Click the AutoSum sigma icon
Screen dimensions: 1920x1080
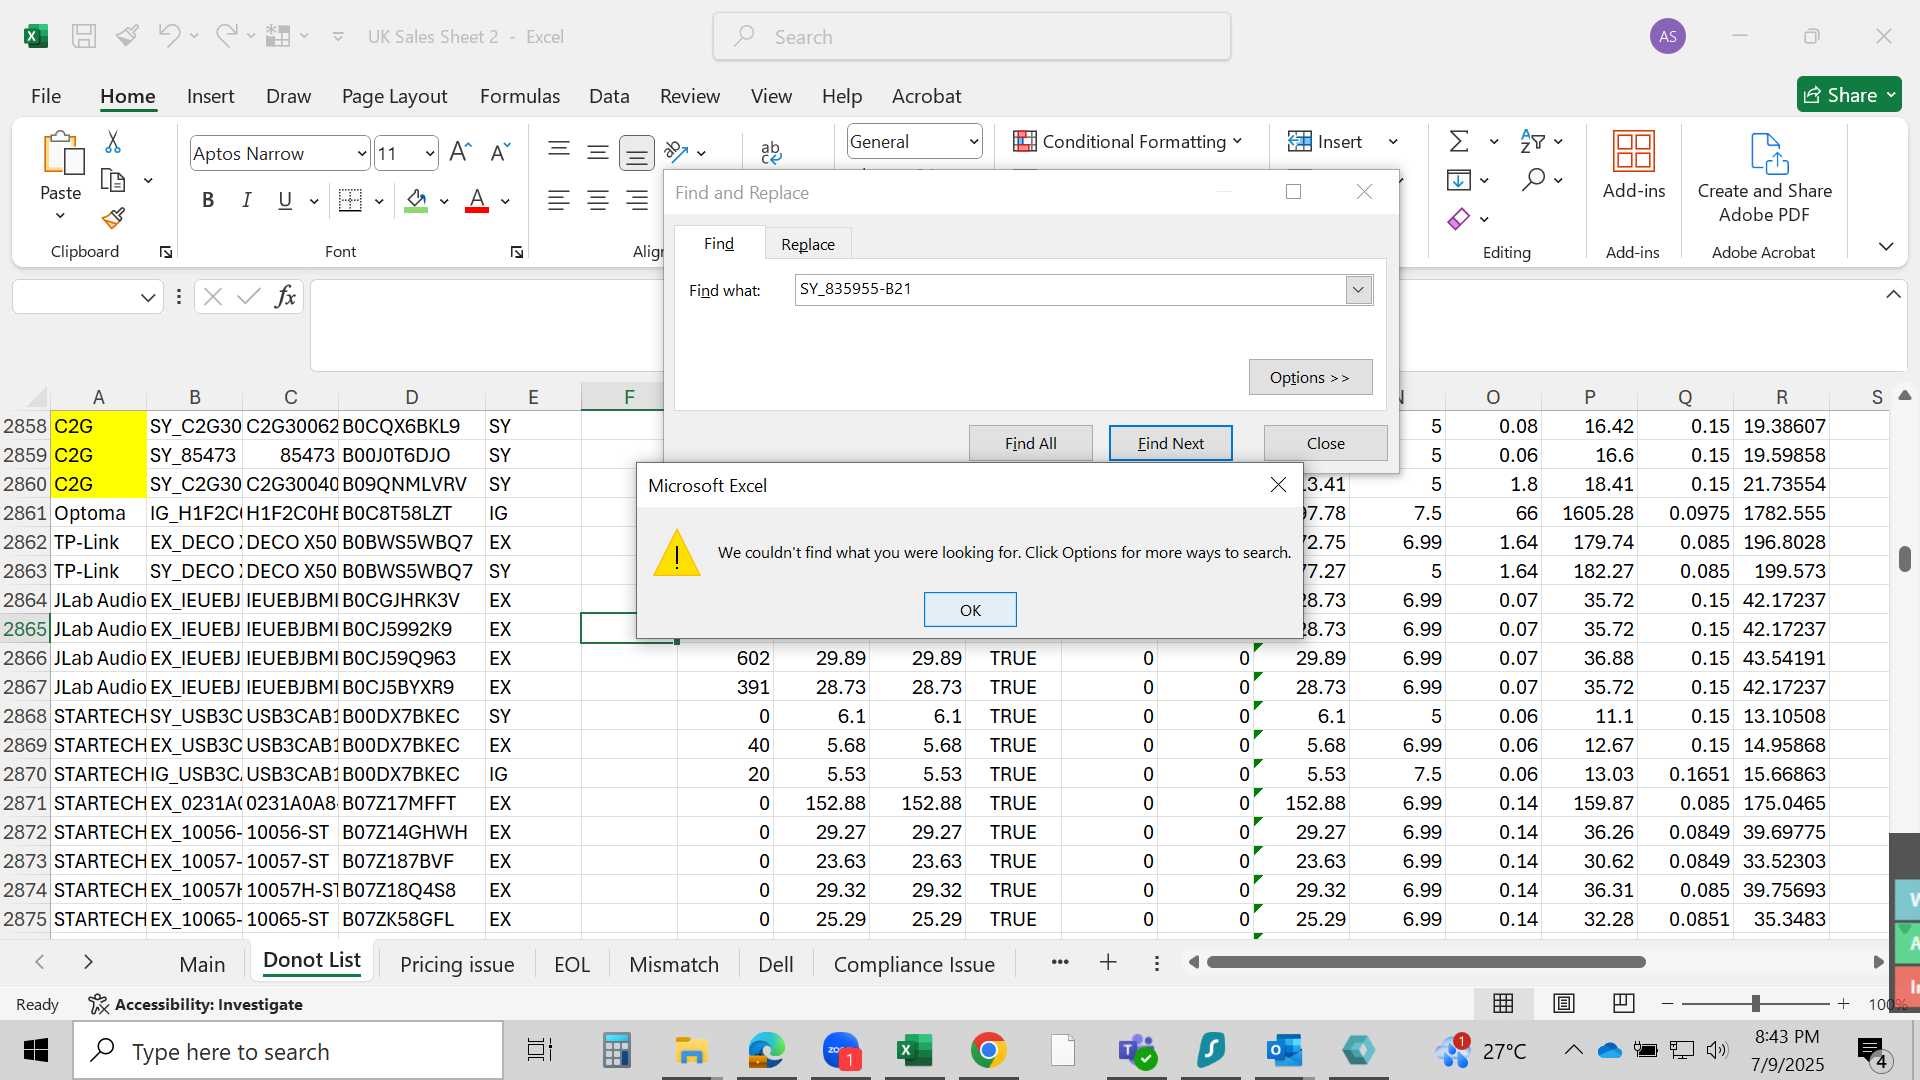click(x=1460, y=141)
